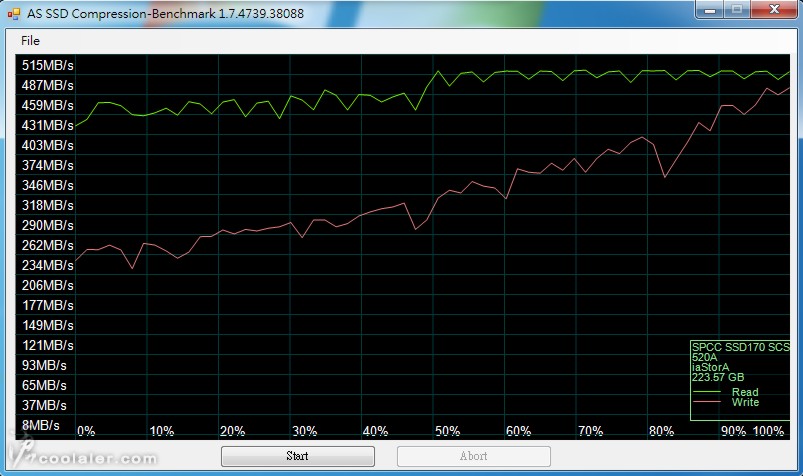The image size is (803, 476).
Task: Close the AS SSD Compression-Benchmark window
Action: tap(774, 9)
